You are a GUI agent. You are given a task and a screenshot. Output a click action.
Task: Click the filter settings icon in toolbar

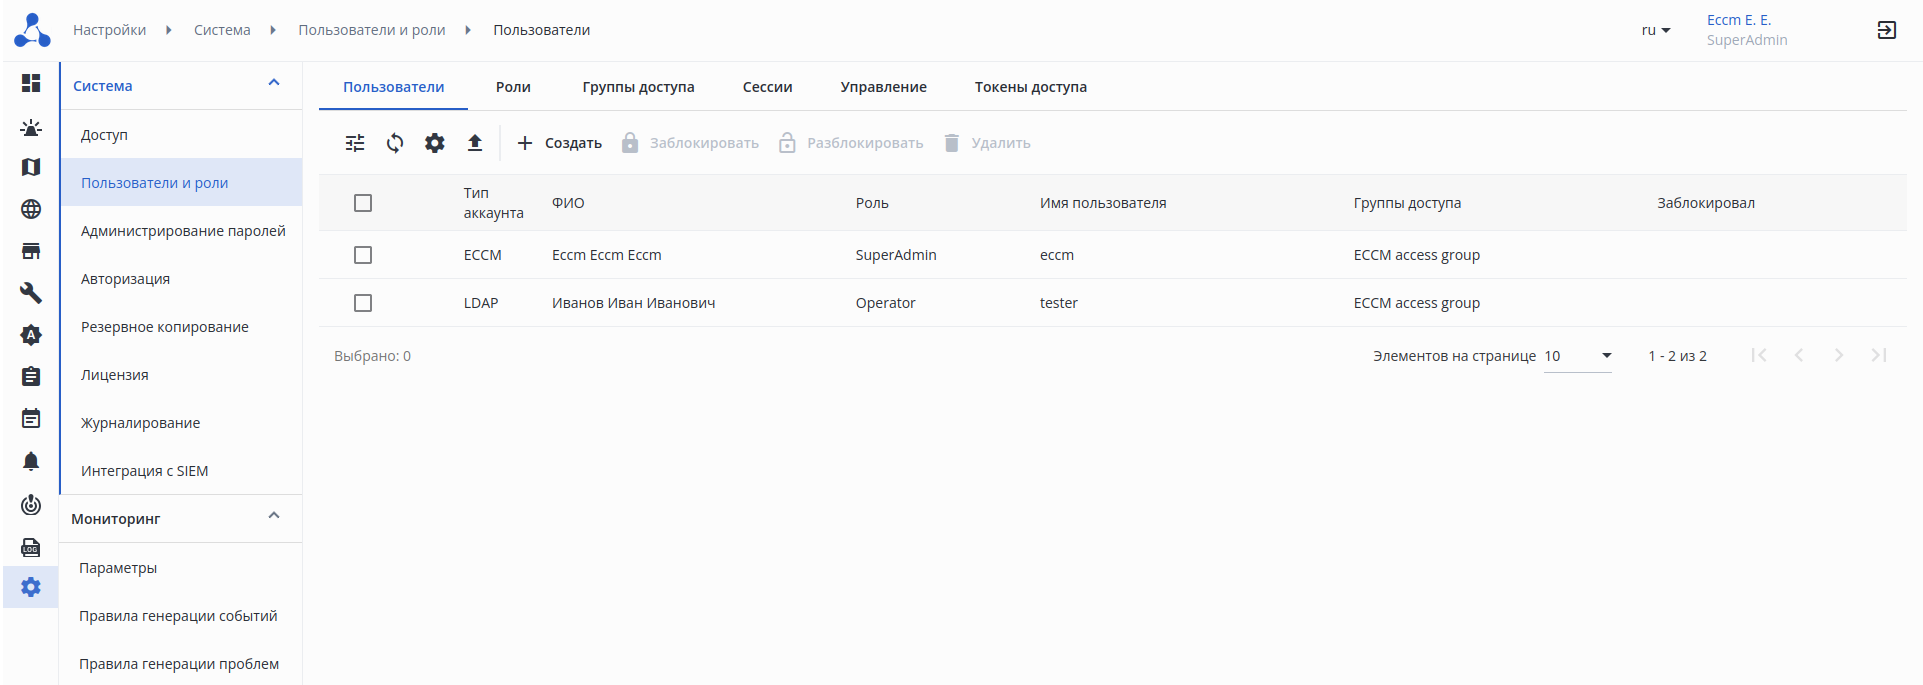click(x=355, y=143)
